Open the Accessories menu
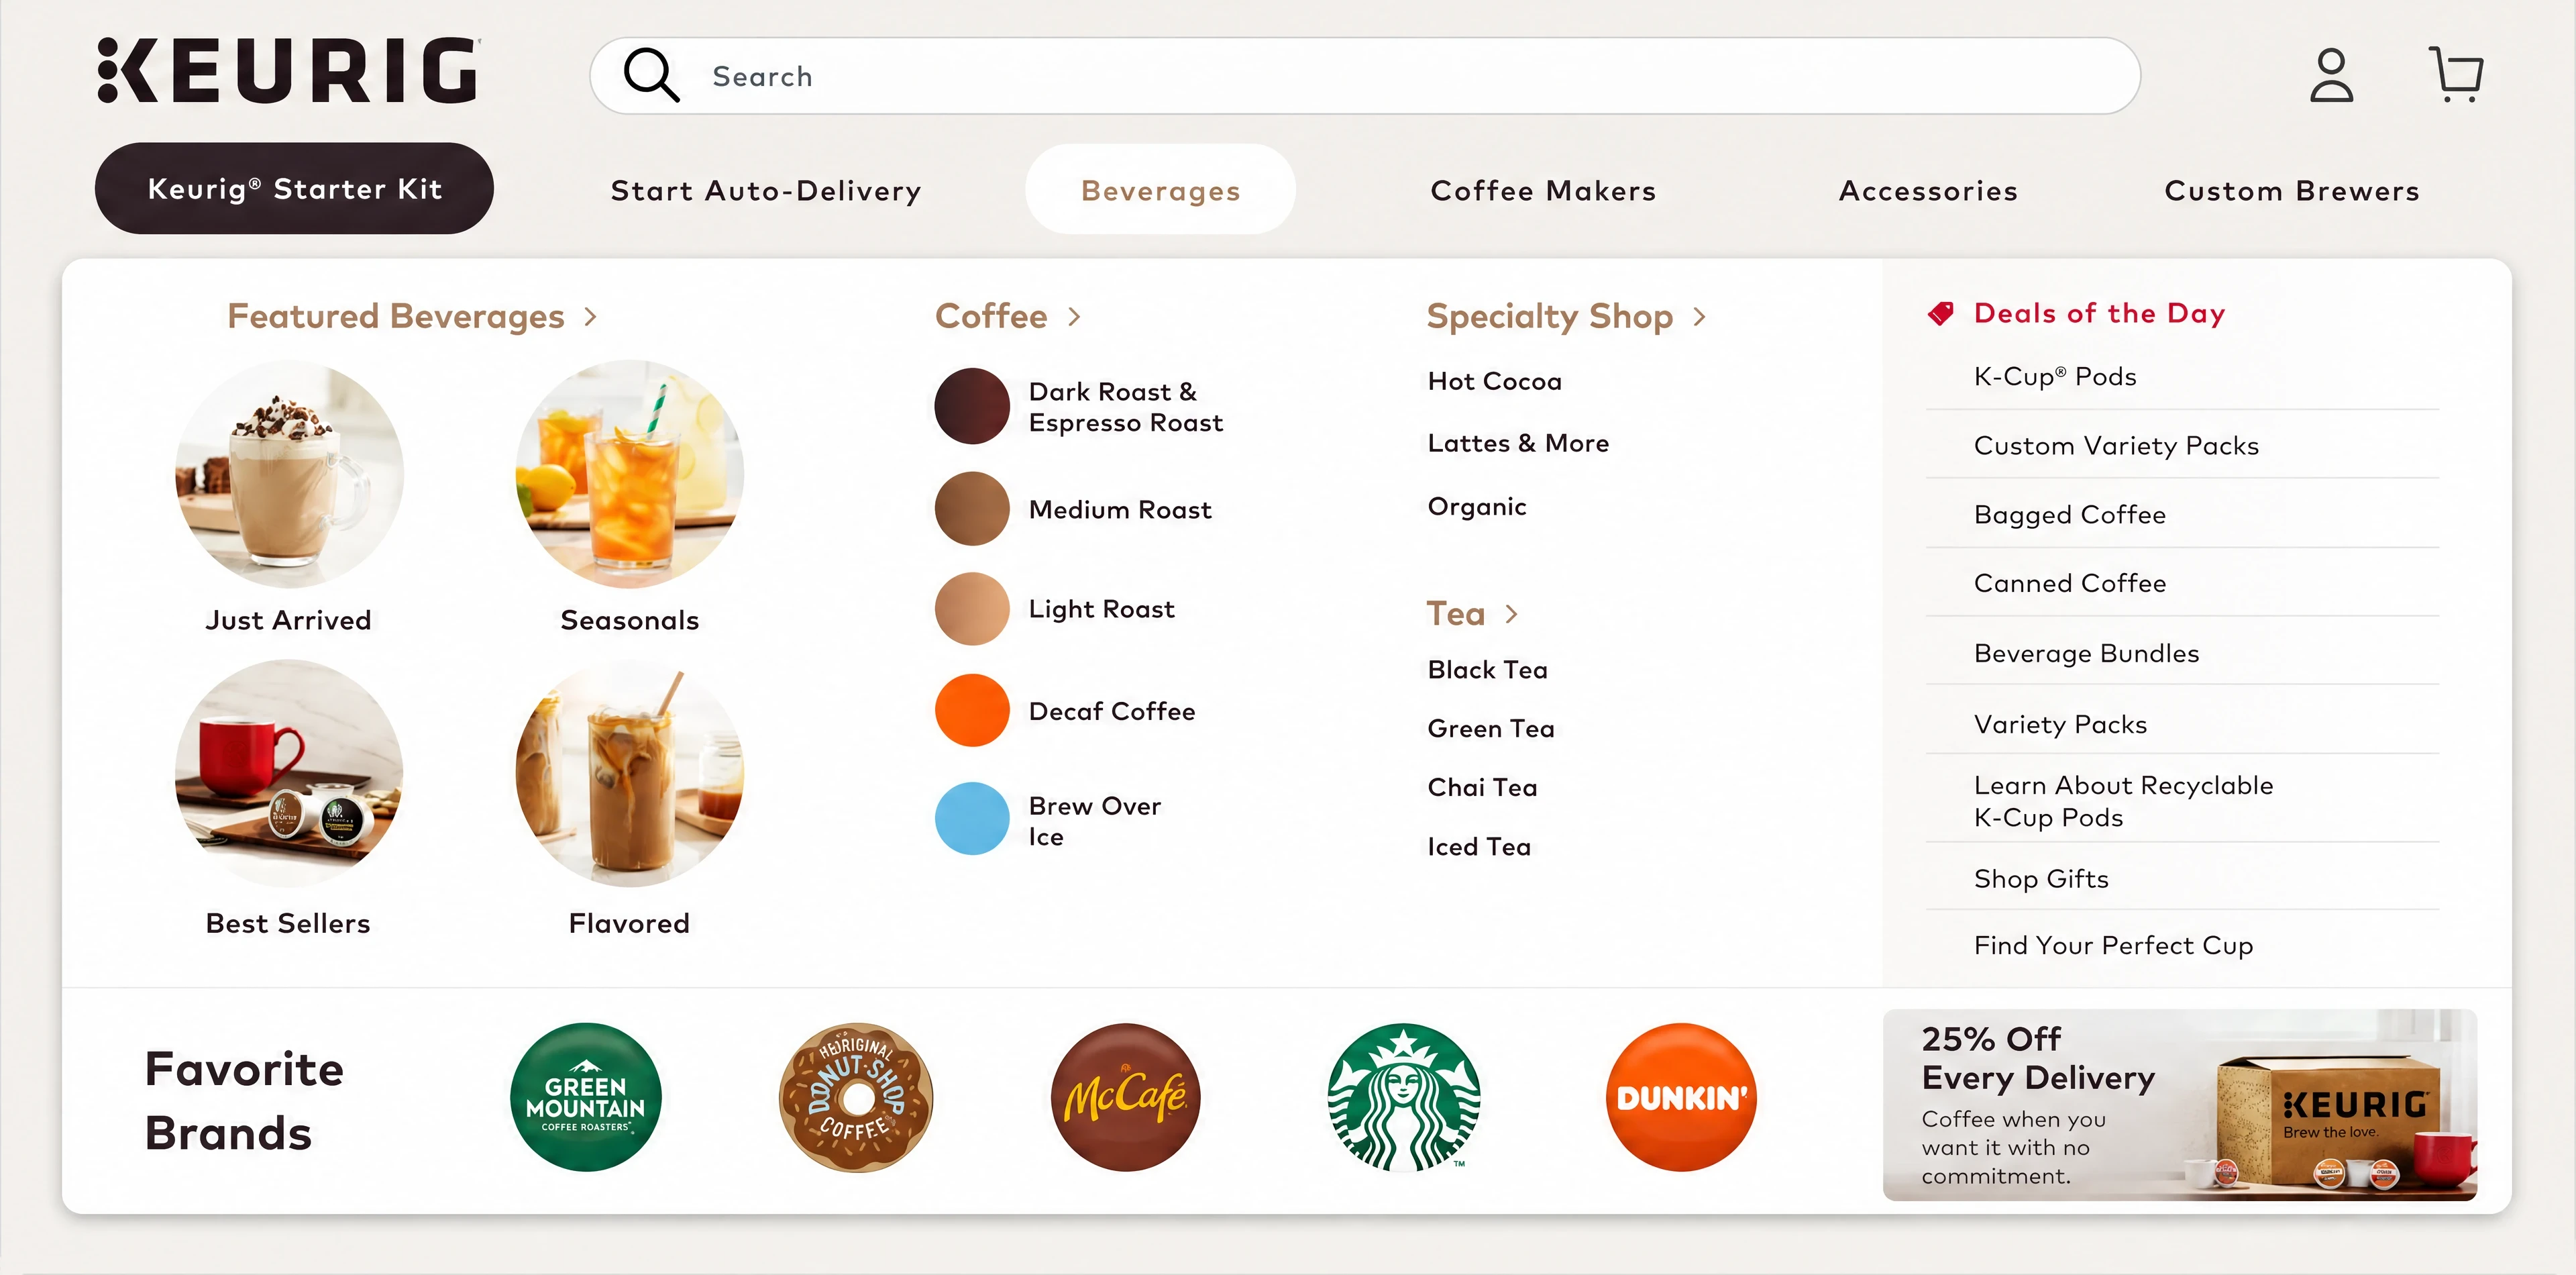This screenshot has height=1275, width=2576. pyautogui.click(x=1928, y=190)
